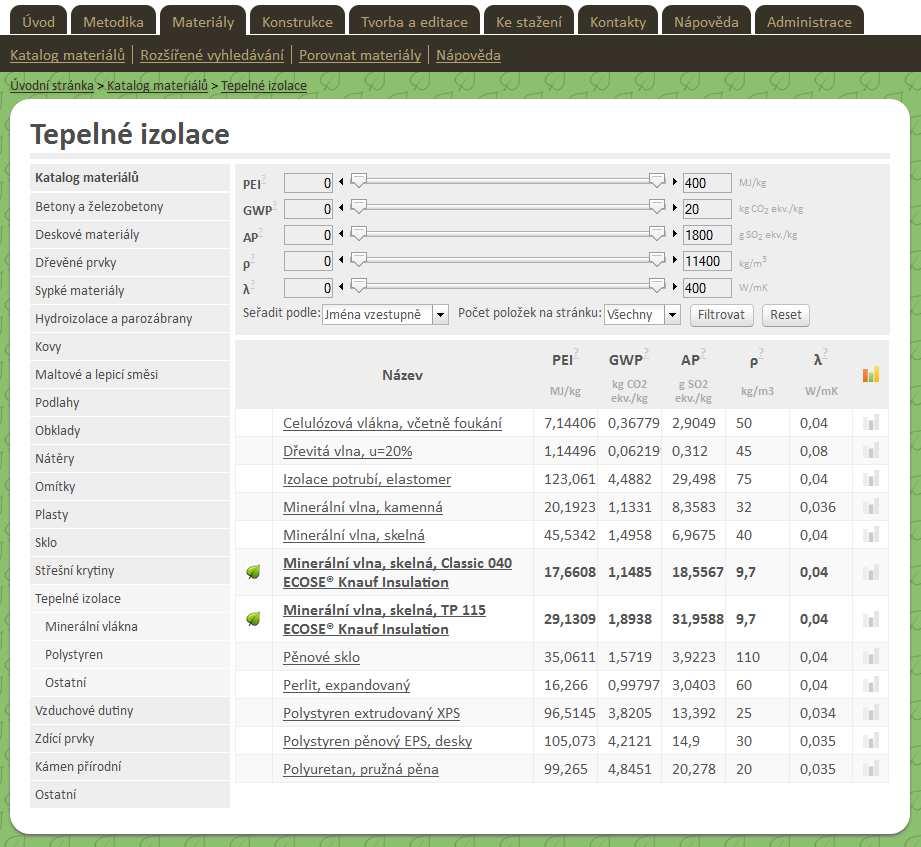Click compare icon for Minerální vlna, kamenná row
The height and width of the screenshot is (847, 921).
[x=870, y=507]
